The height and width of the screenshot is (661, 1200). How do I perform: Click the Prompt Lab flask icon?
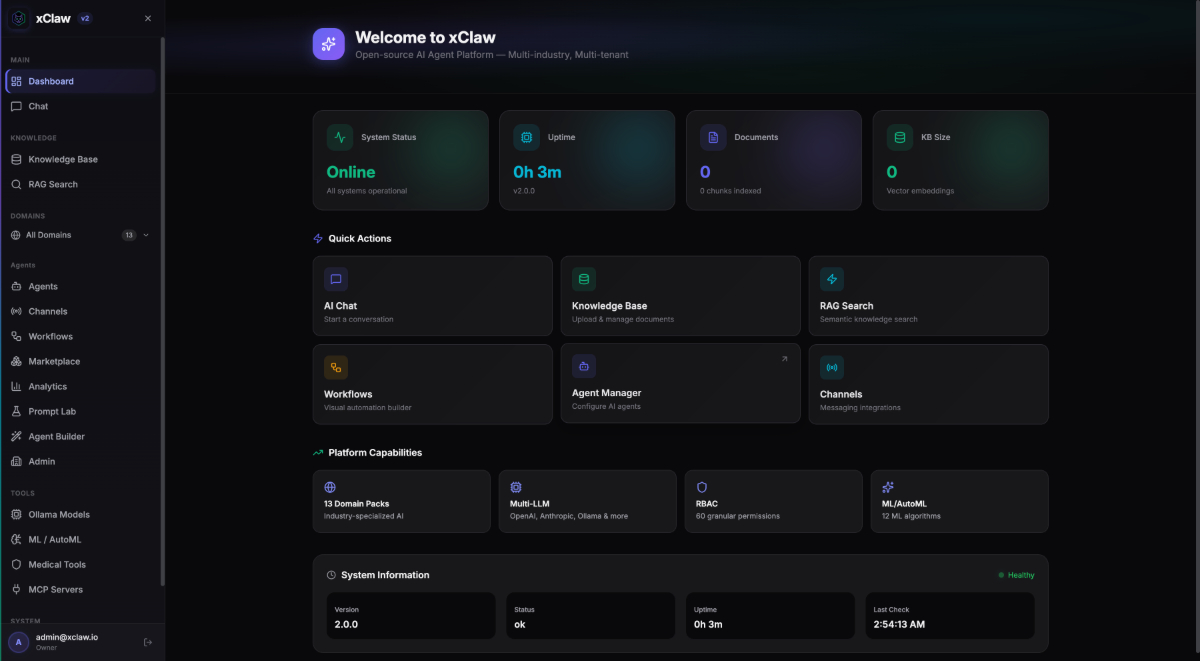point(16,411)
